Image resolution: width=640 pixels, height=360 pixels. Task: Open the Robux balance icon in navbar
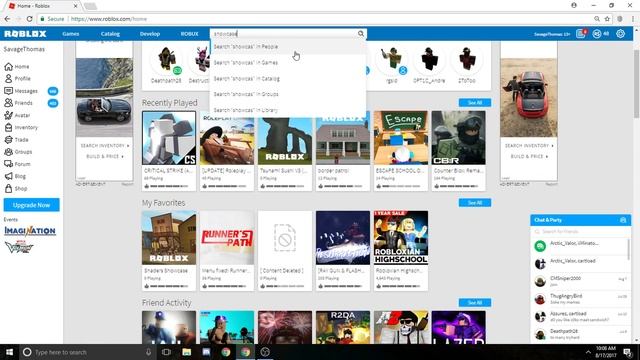coord(597,34)
